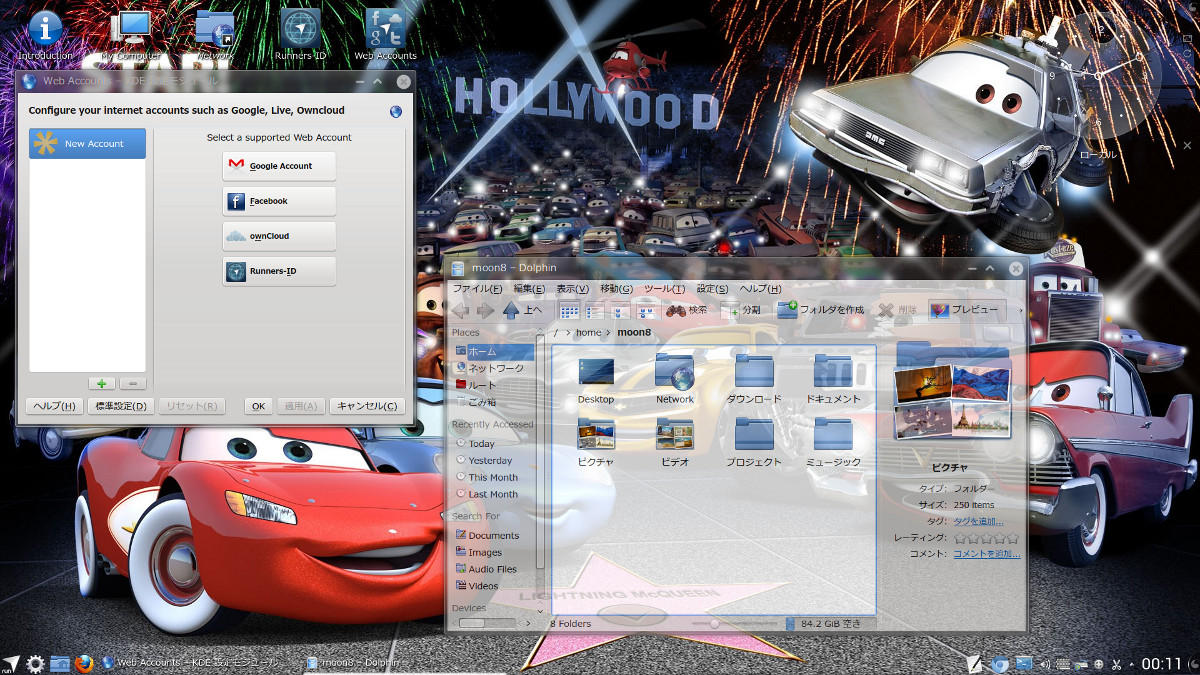The width and height of the screenshot is (1200, 675).
Task: Open the ツール(T) menu in Dolphin
Action: (x=664, y=289)
